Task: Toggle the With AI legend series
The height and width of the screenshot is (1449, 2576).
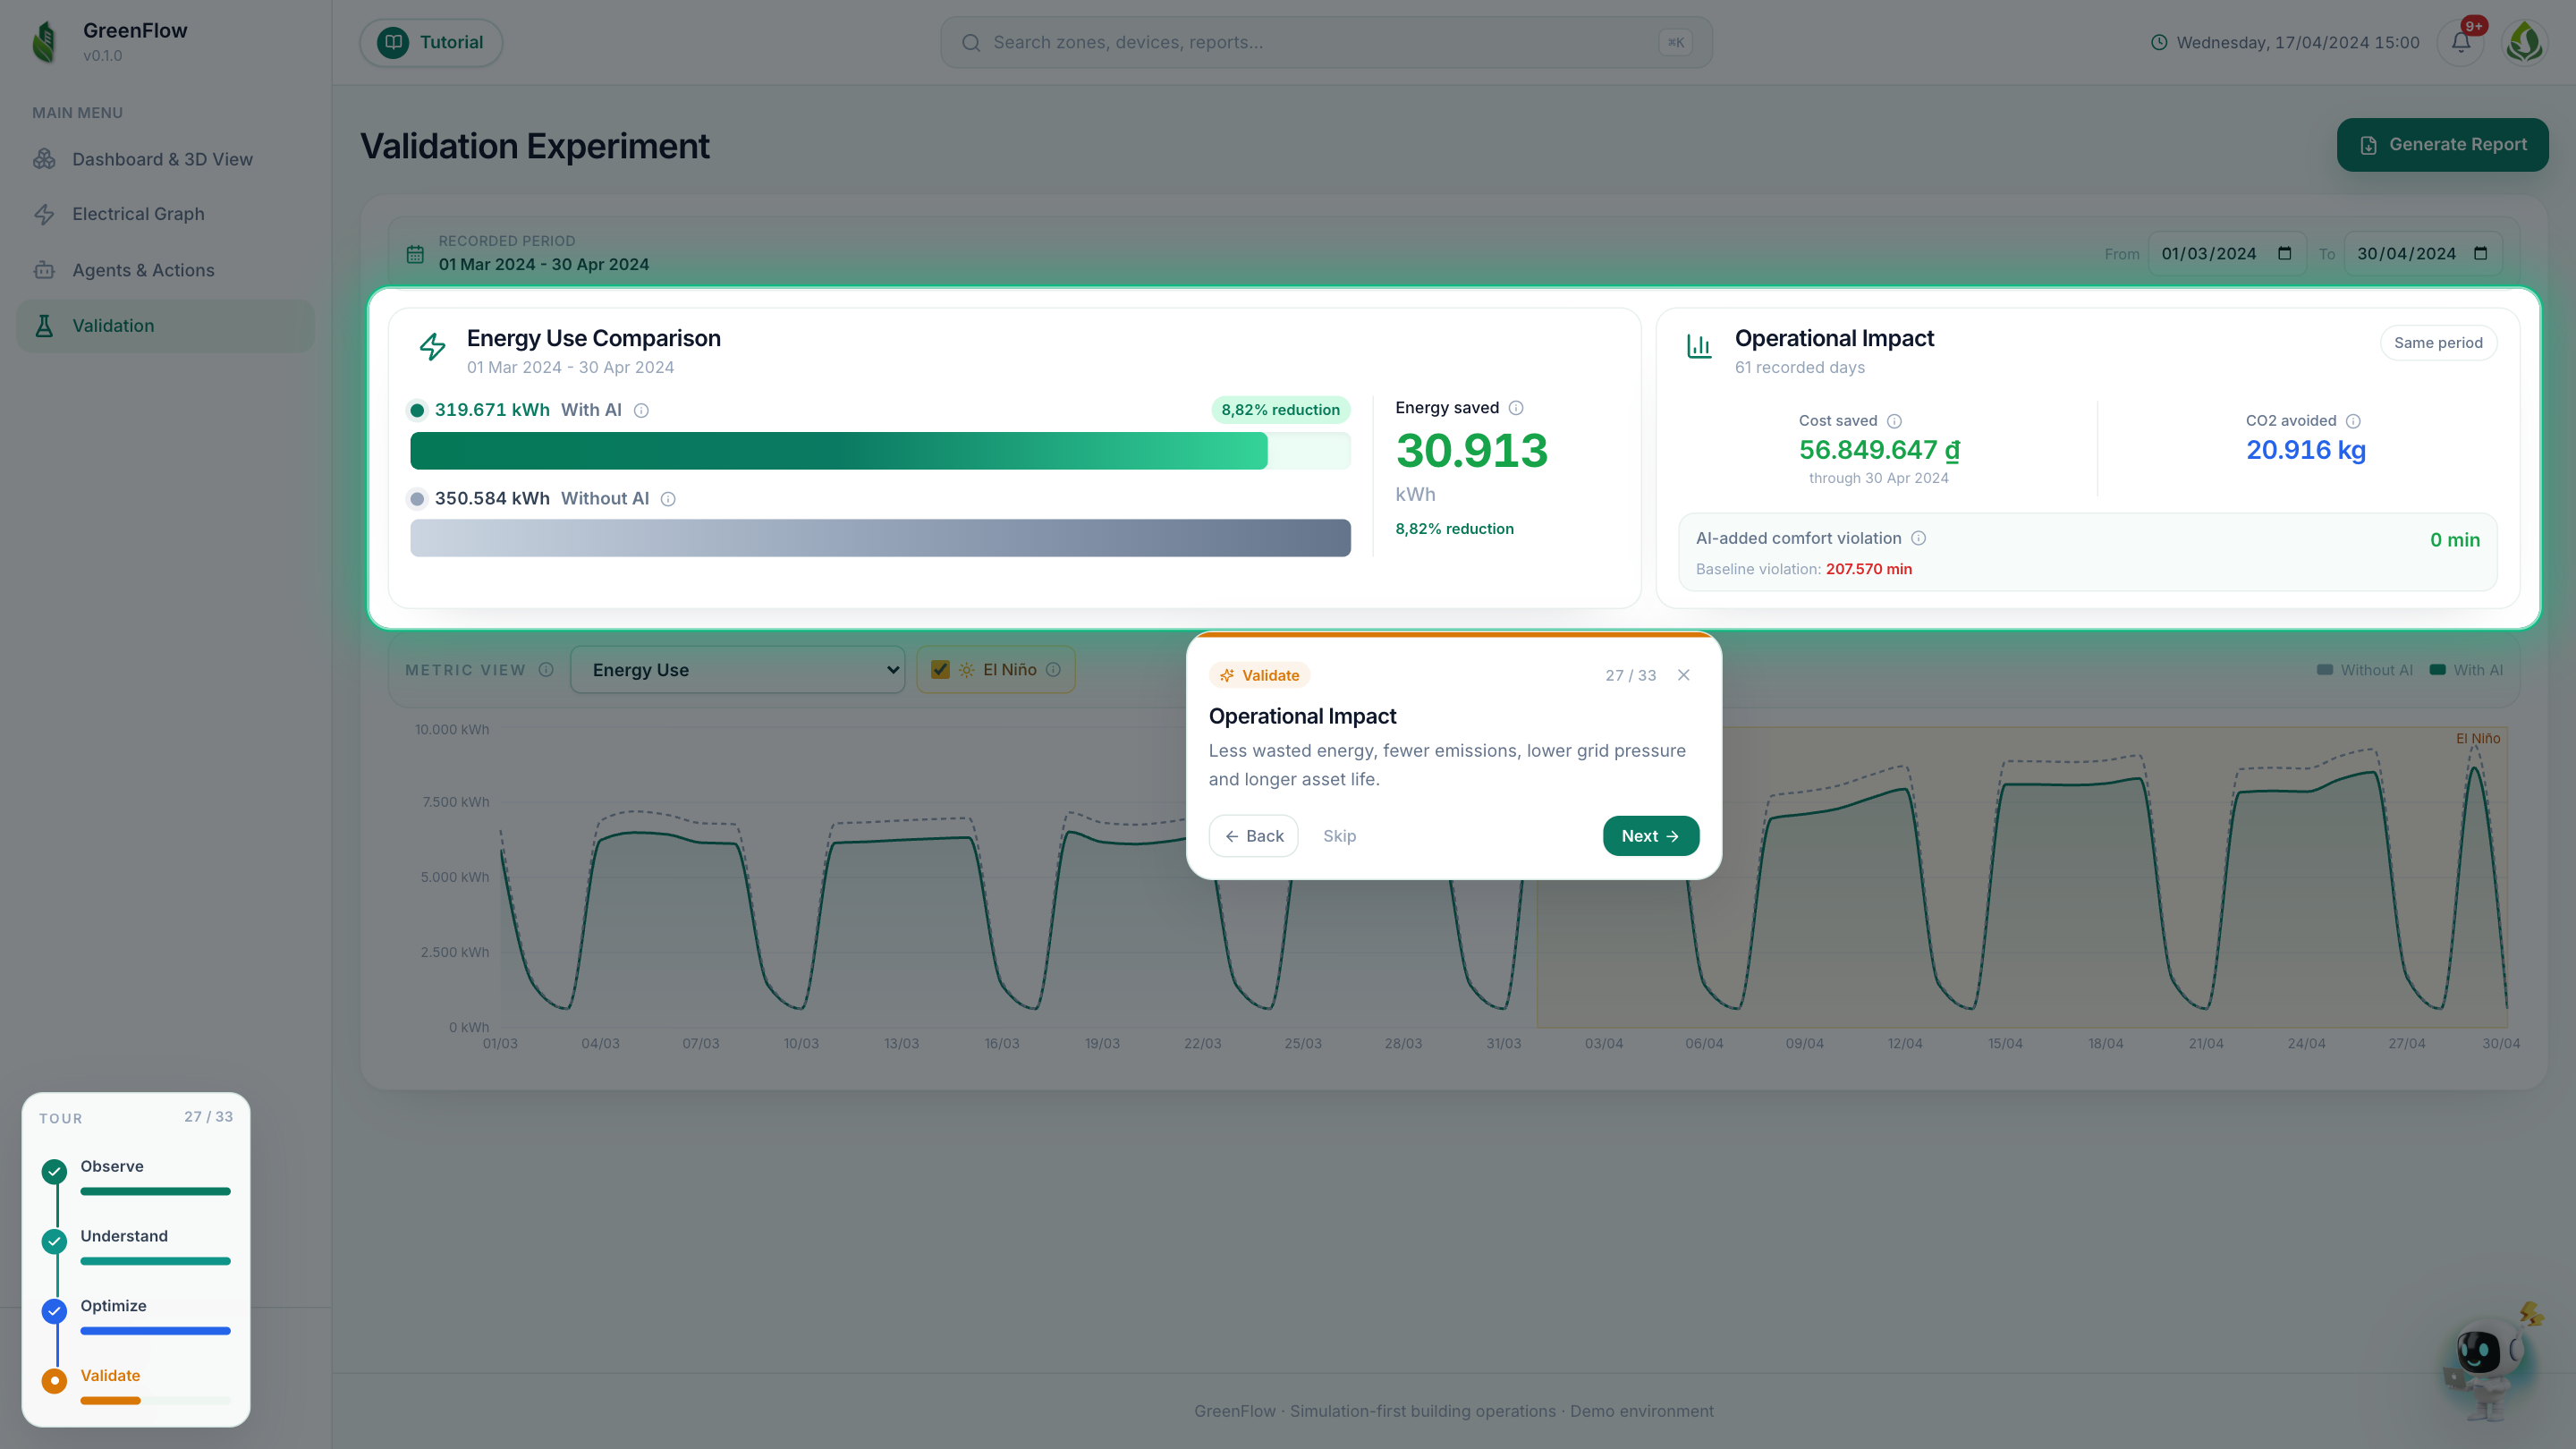Action: coord(2466,670)
